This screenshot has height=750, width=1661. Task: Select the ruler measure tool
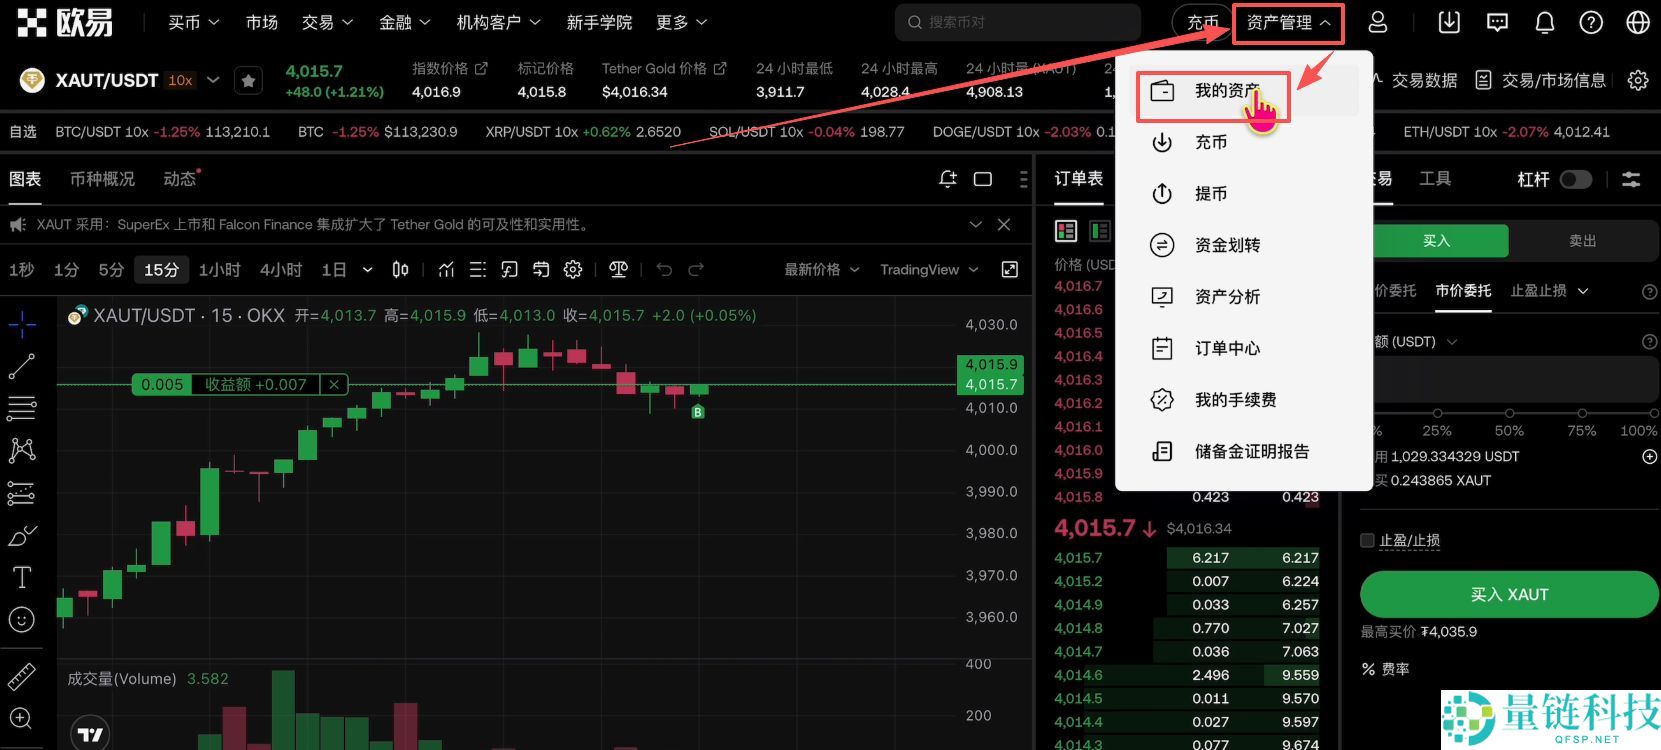[x=22, y=677]
